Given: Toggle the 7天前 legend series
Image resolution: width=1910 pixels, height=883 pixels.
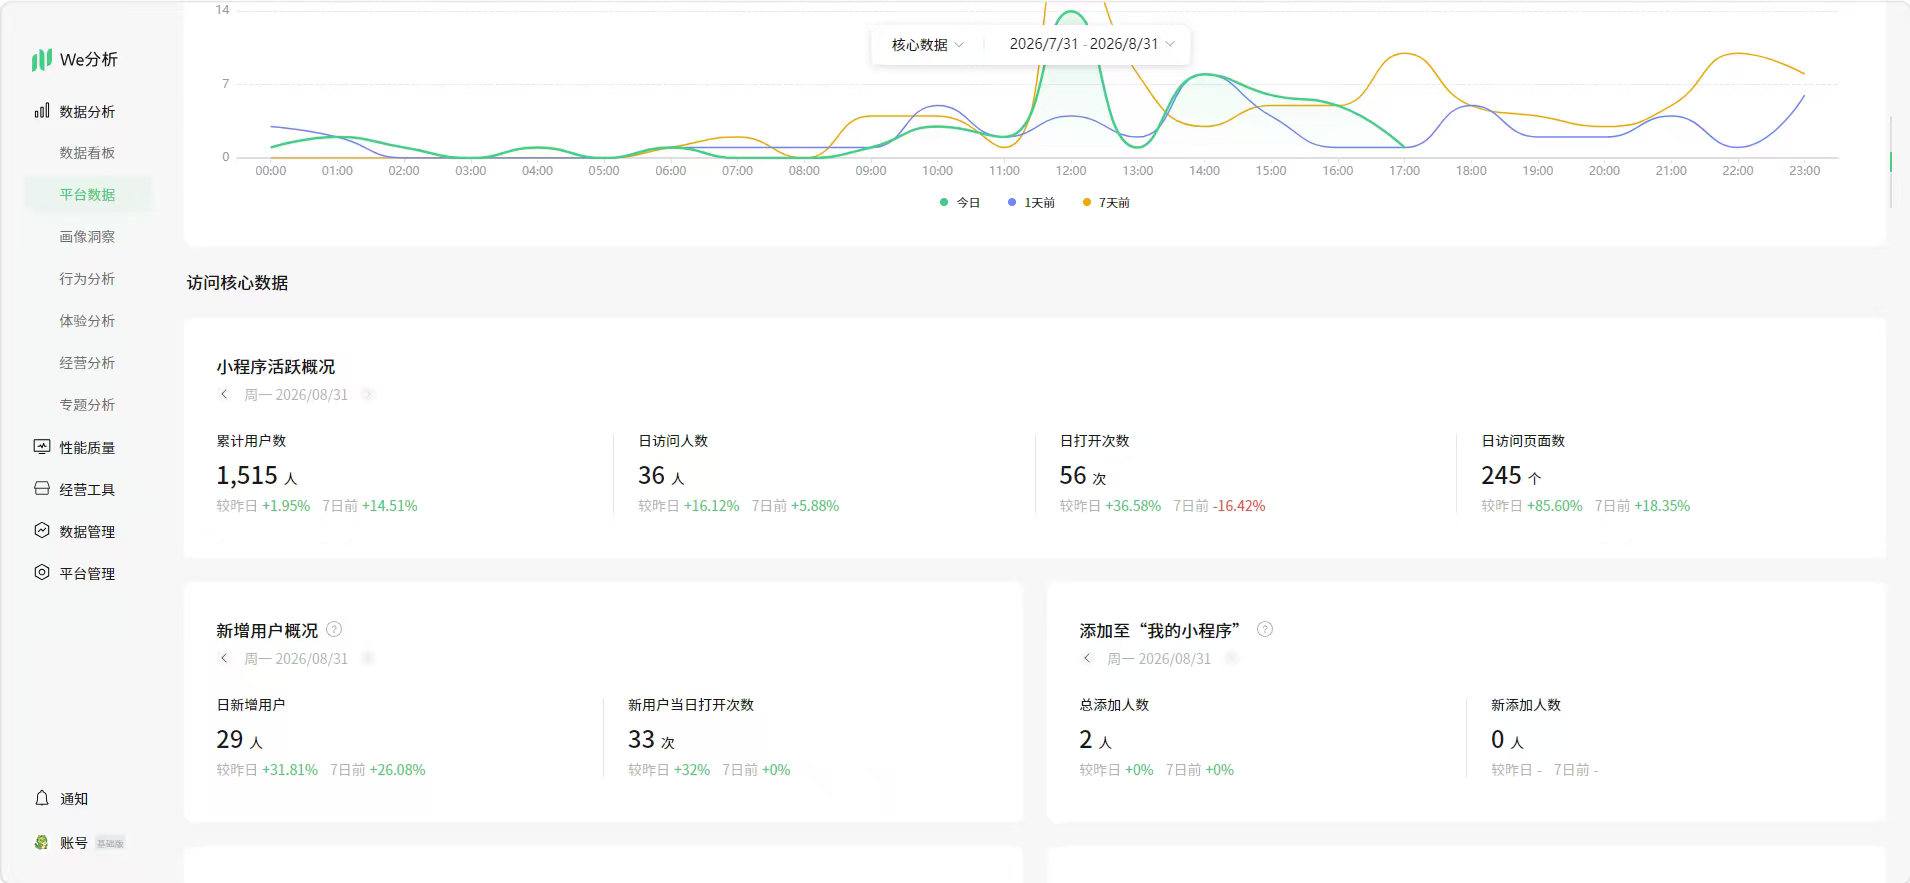Looking at the screenshot, I should click(x=1106, y=202).
